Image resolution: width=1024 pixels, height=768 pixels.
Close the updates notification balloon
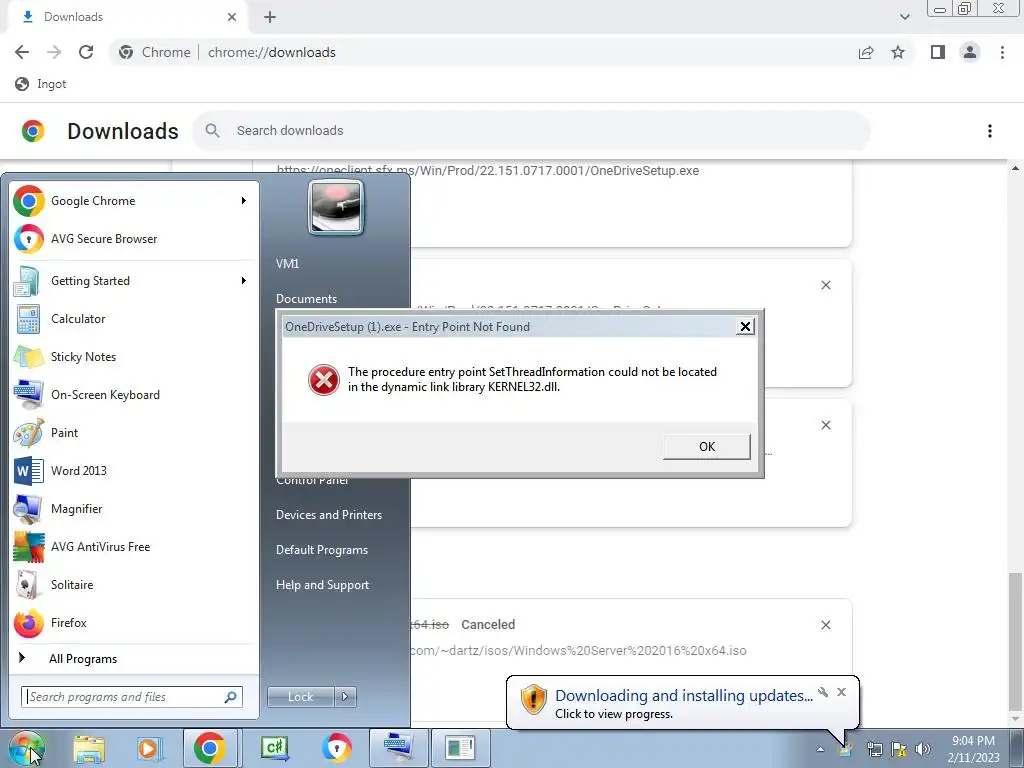[x=841, y=692]
